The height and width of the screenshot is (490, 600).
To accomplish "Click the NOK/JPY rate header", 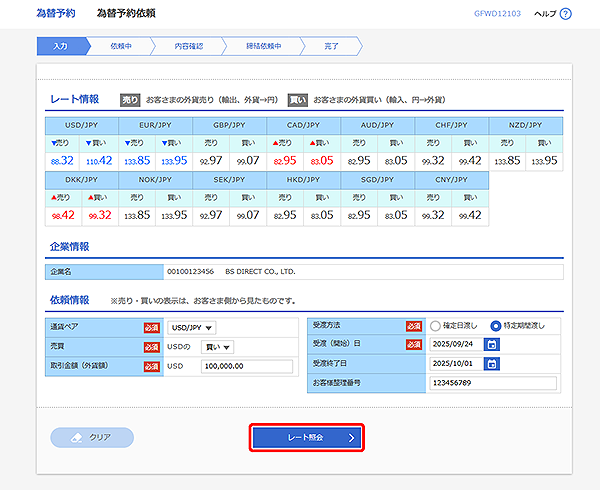I will click(155, 180).
